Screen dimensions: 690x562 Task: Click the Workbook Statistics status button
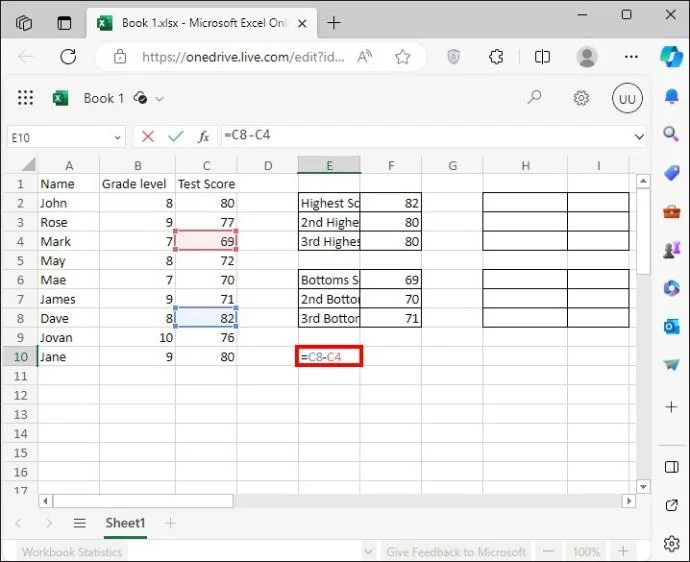[72, 552]
